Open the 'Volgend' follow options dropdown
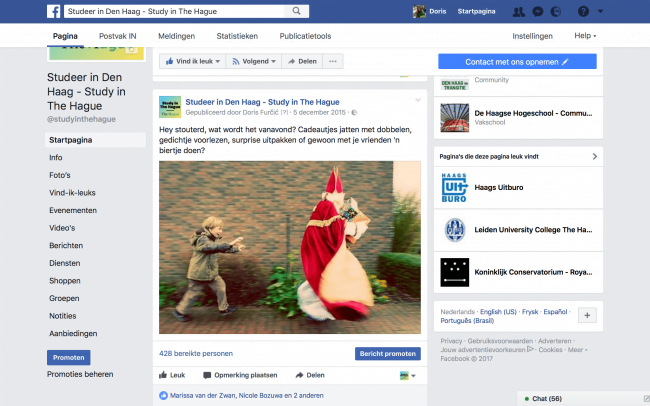The image size is (650, 406). (254, 61)
